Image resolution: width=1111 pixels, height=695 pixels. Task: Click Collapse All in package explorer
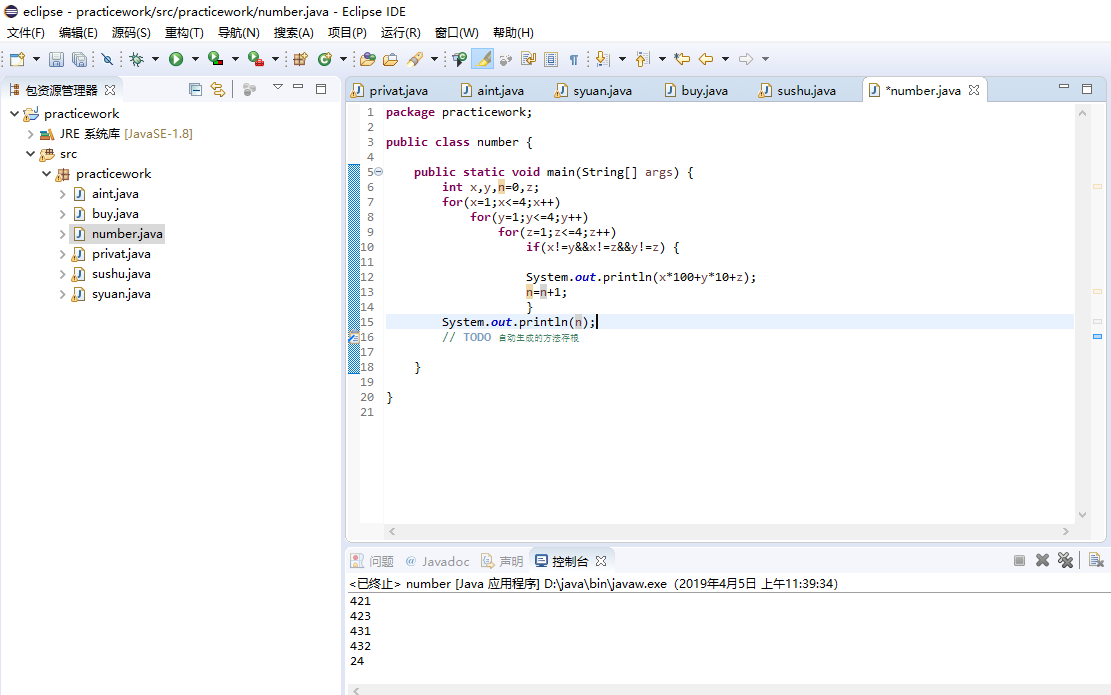coord(196,89)
